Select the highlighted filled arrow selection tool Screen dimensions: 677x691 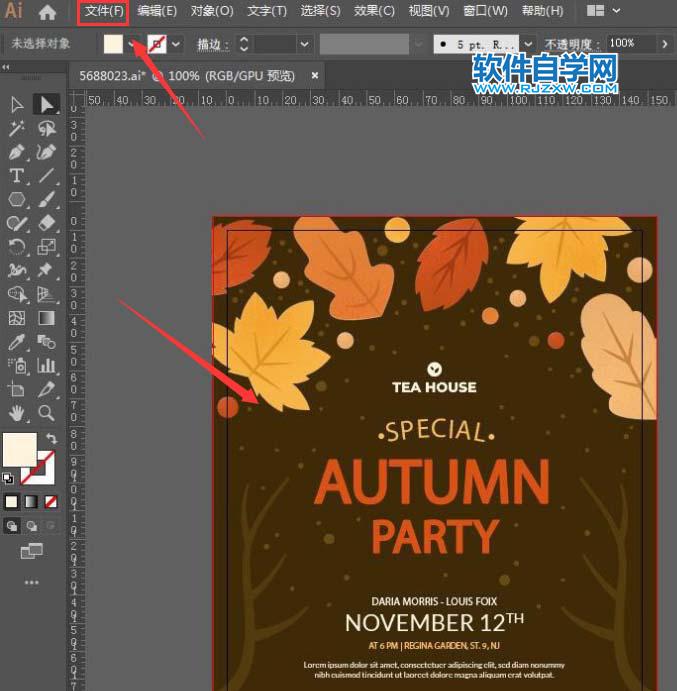46,105
